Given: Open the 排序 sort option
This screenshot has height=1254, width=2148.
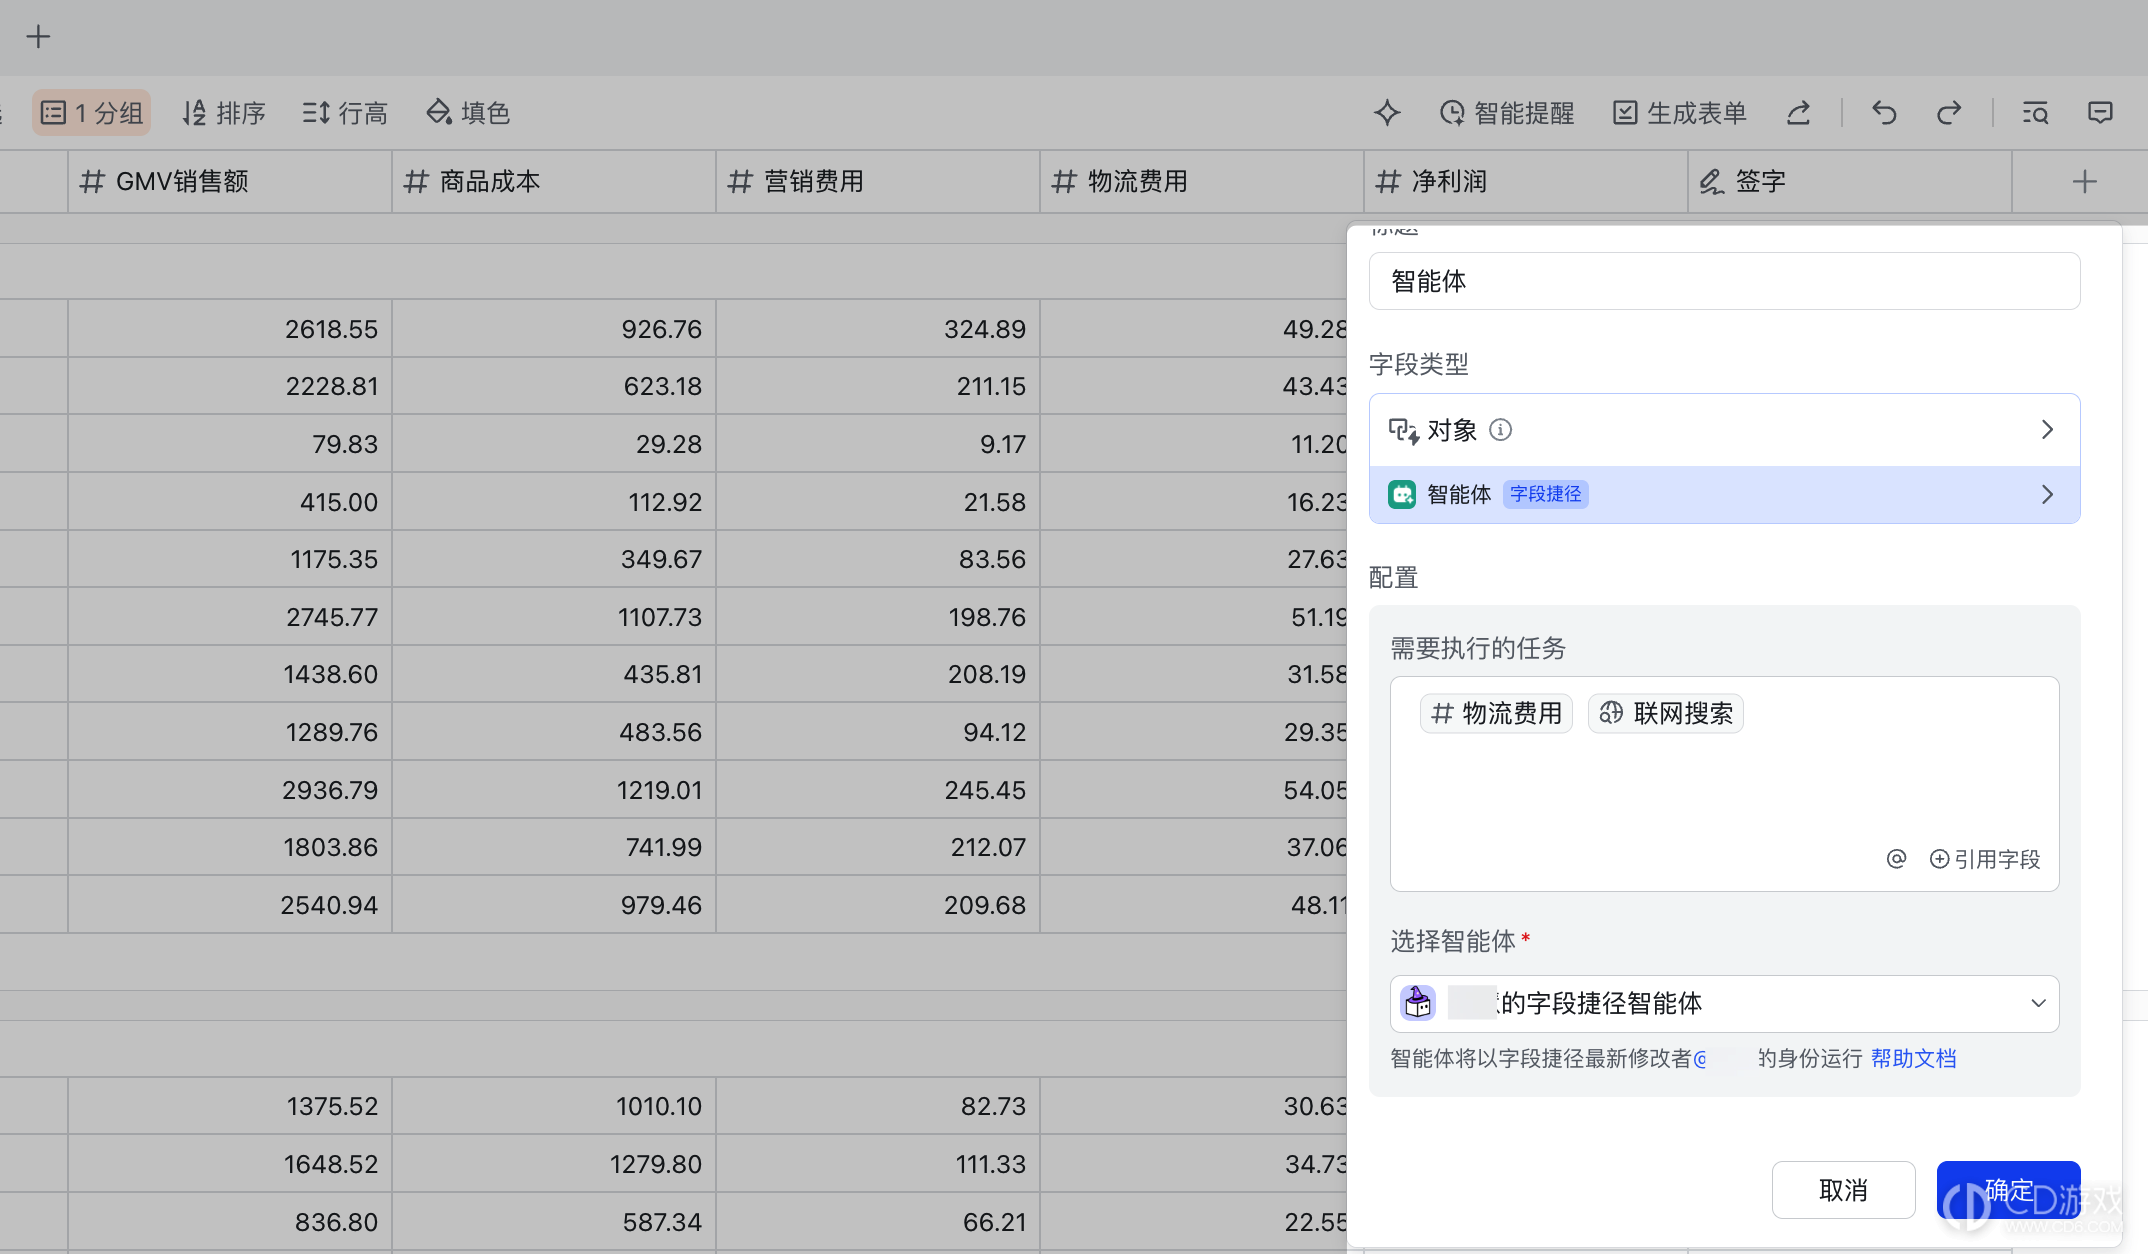Looking at the screenshot, I should pyautogui.click(x=224, y=113).
